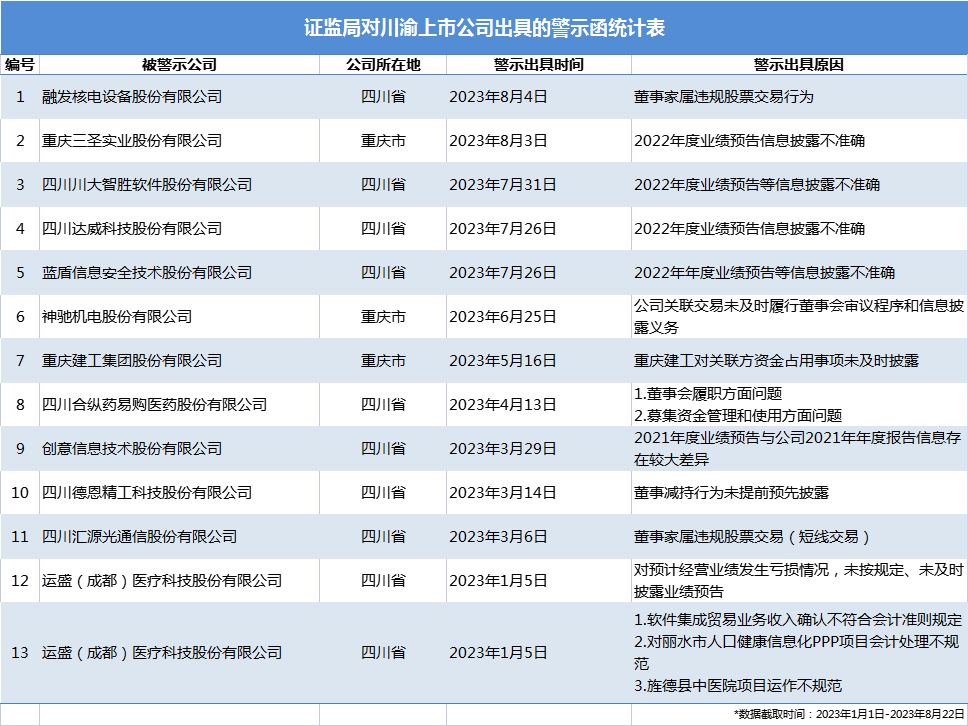Select reason 公司关联交易未及时履行董事会审议程序

point(799,317)
